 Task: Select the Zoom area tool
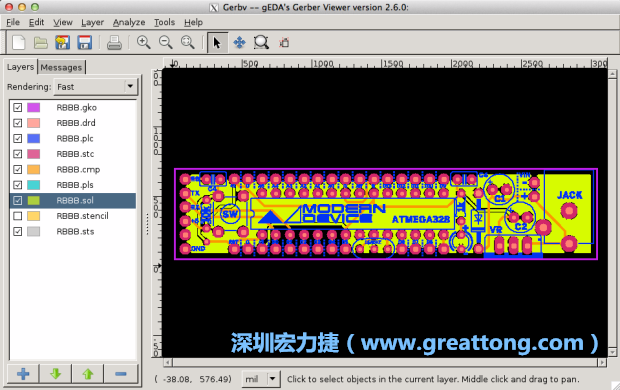261,42
